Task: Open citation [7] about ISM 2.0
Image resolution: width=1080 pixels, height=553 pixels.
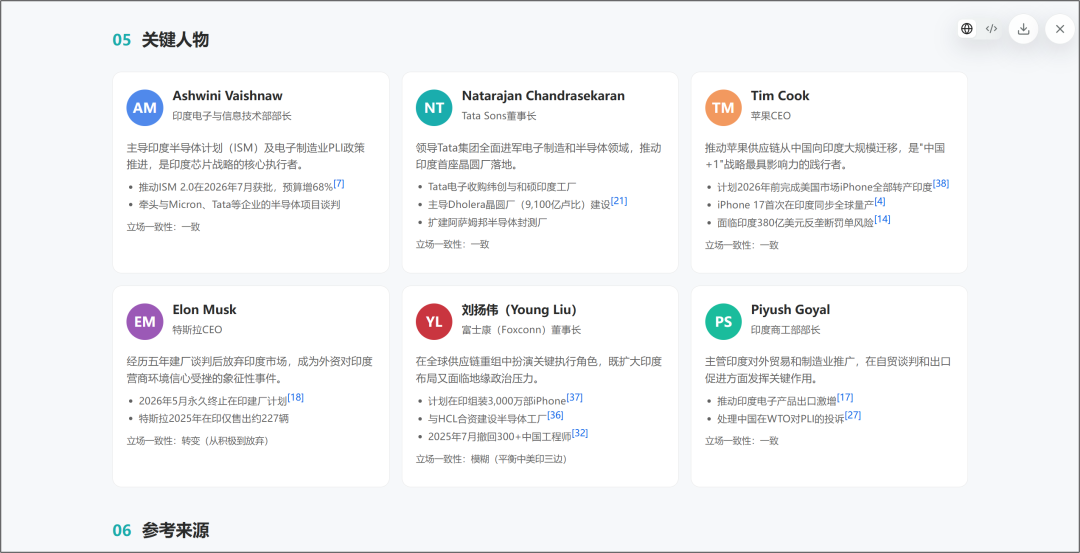Action: pos(339,184)
